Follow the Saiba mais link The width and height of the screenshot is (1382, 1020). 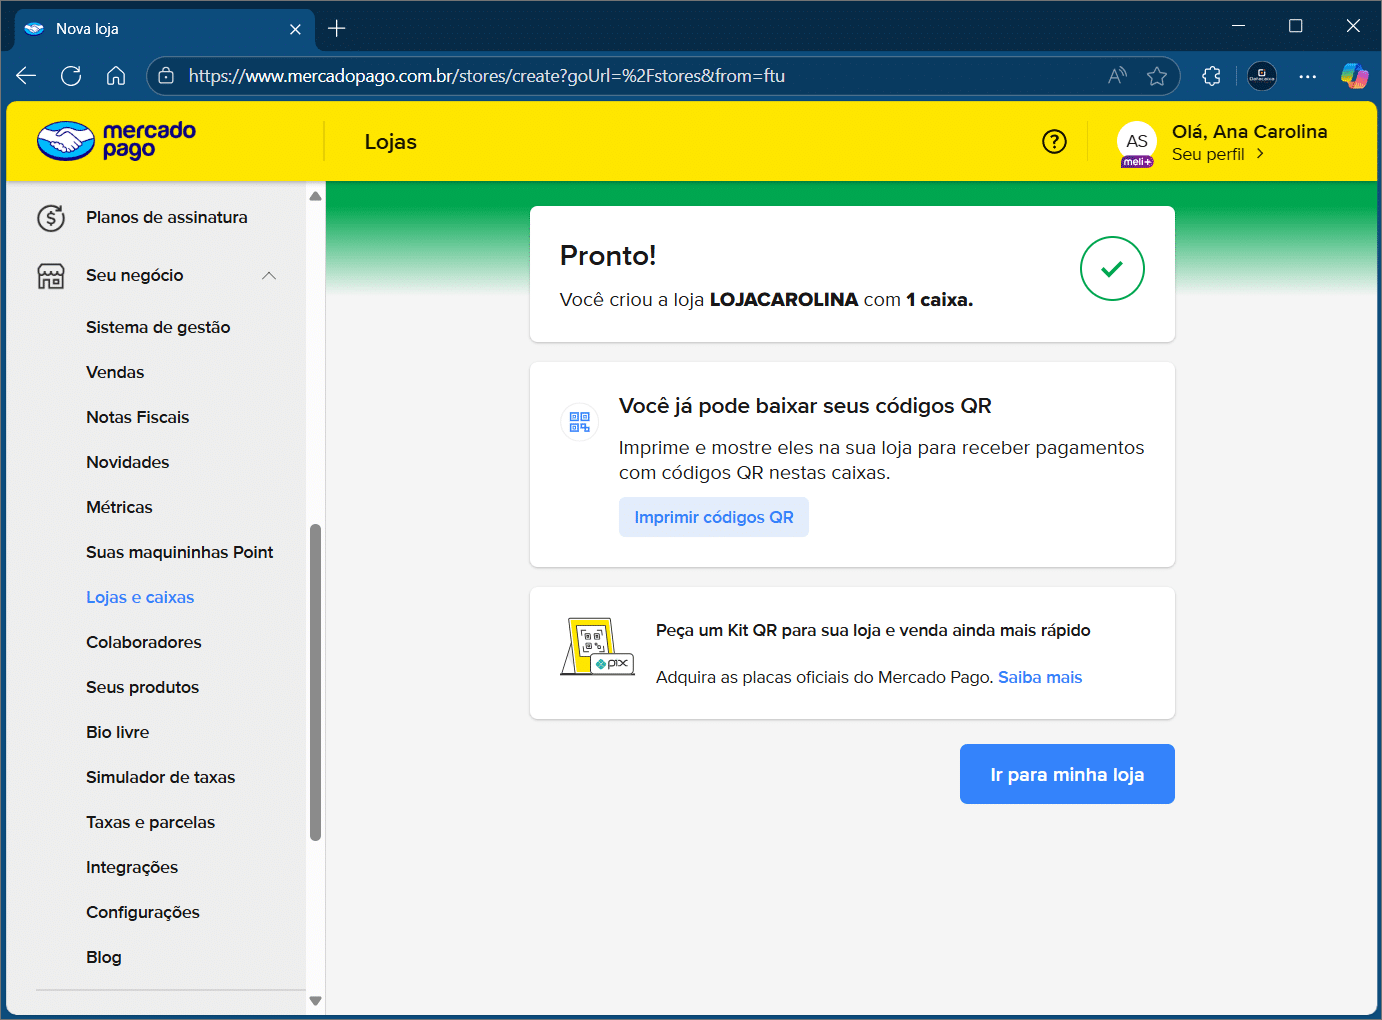[1039, 677]
